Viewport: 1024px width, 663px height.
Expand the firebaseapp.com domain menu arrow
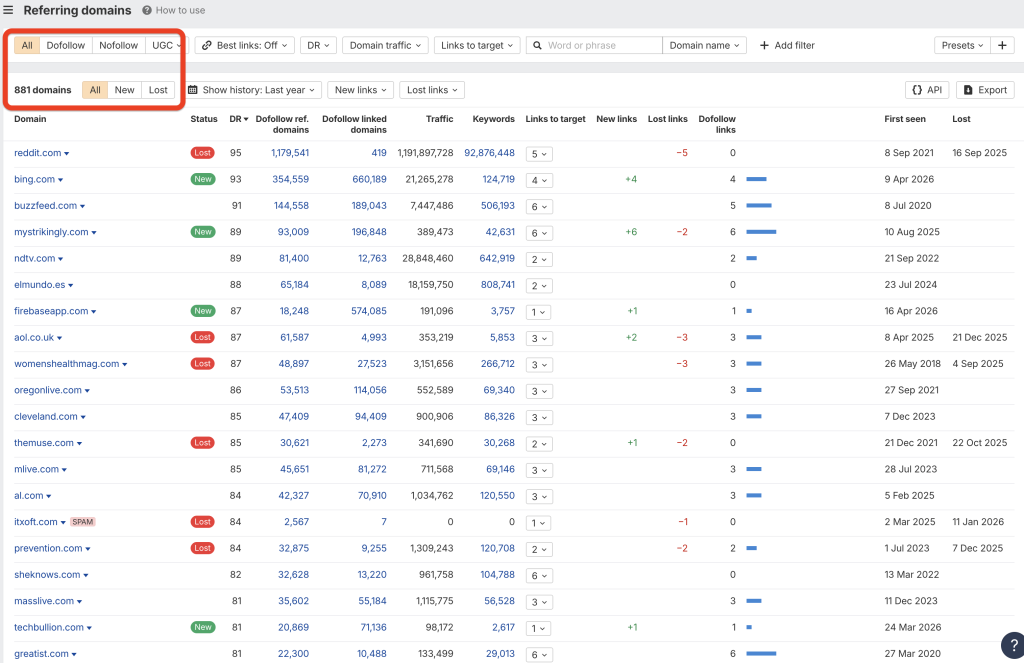click(93, 312)
